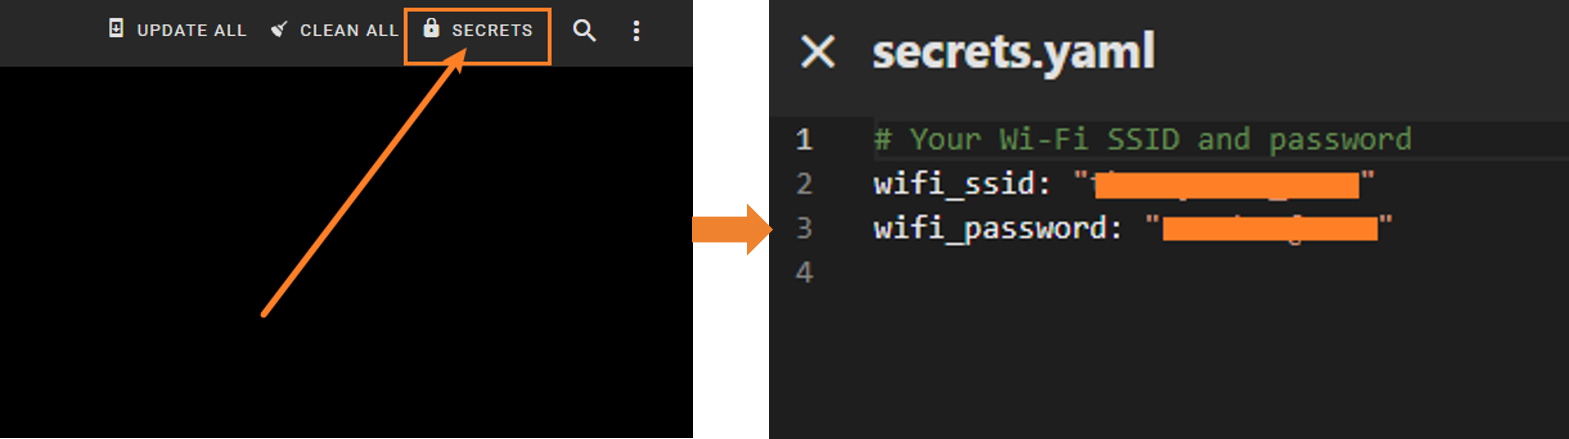Select line number 4 in gutter

point(804,272)
